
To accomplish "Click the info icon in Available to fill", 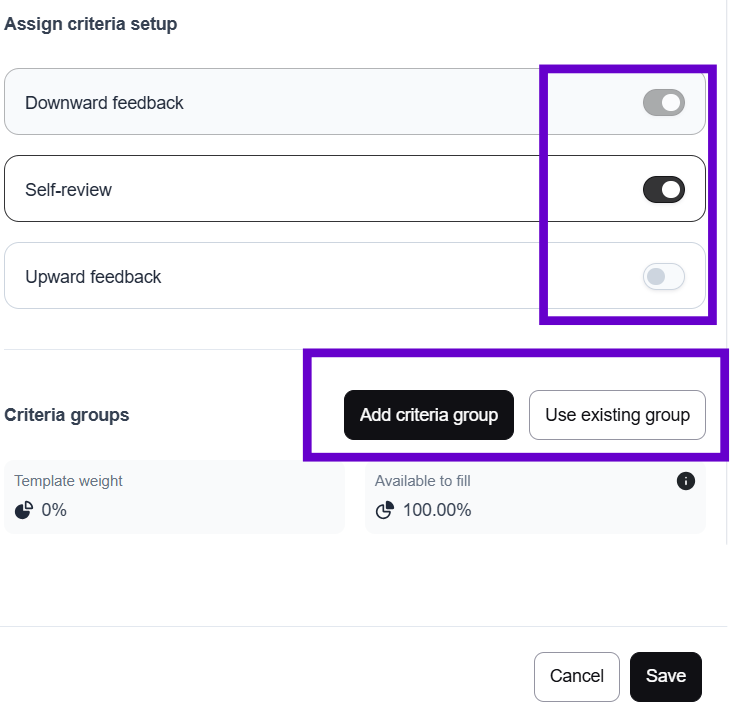I will [686, 481].
